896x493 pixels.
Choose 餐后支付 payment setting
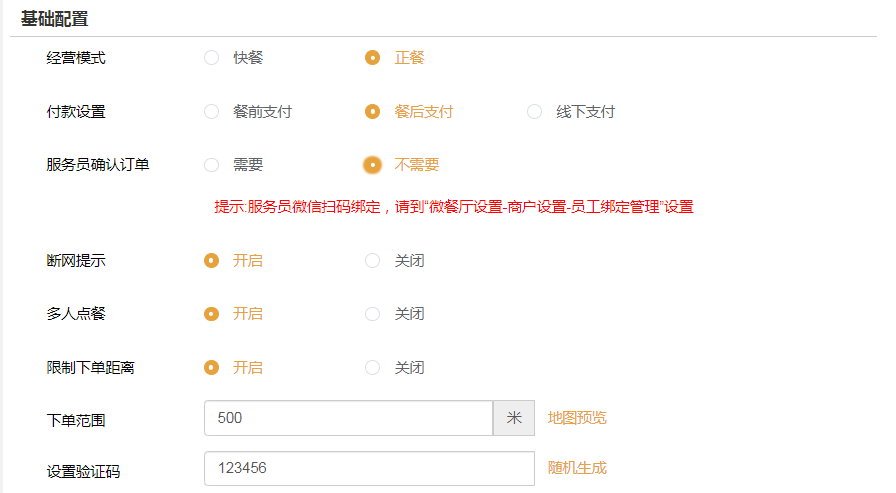coord(373,112)
